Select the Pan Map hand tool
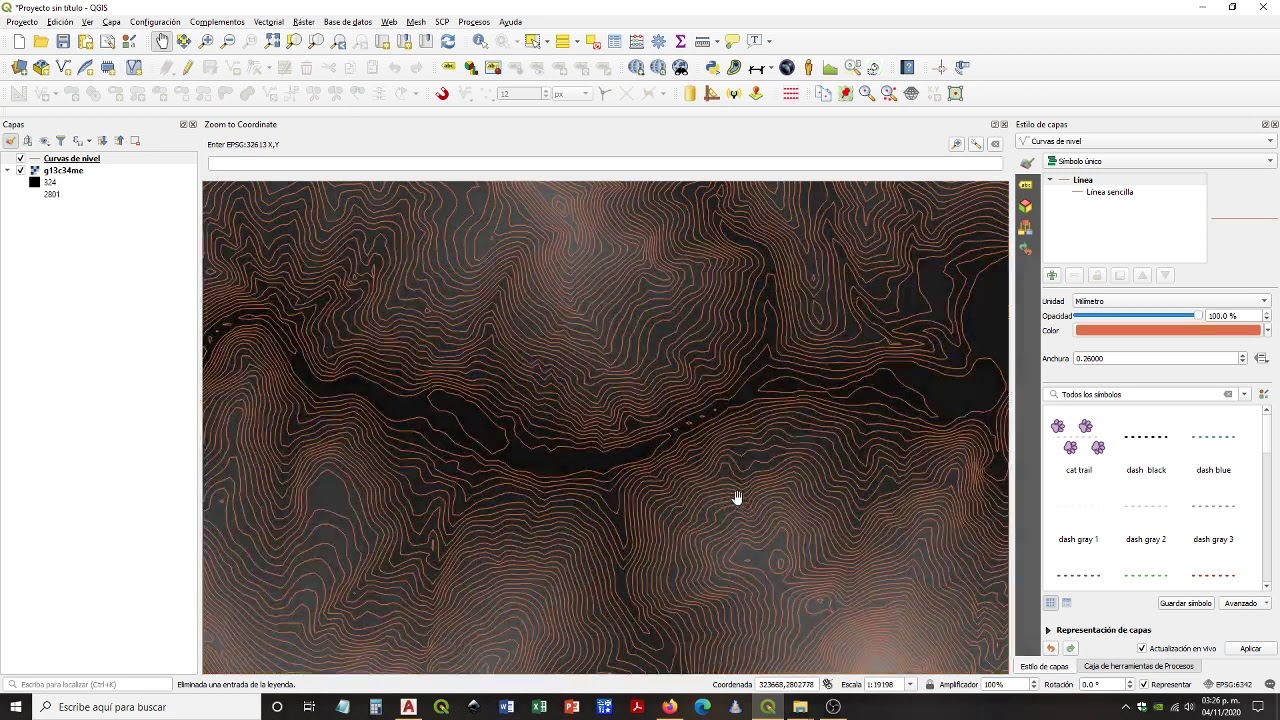Viewport: 1280px width, 720px height. click(162, 41)
